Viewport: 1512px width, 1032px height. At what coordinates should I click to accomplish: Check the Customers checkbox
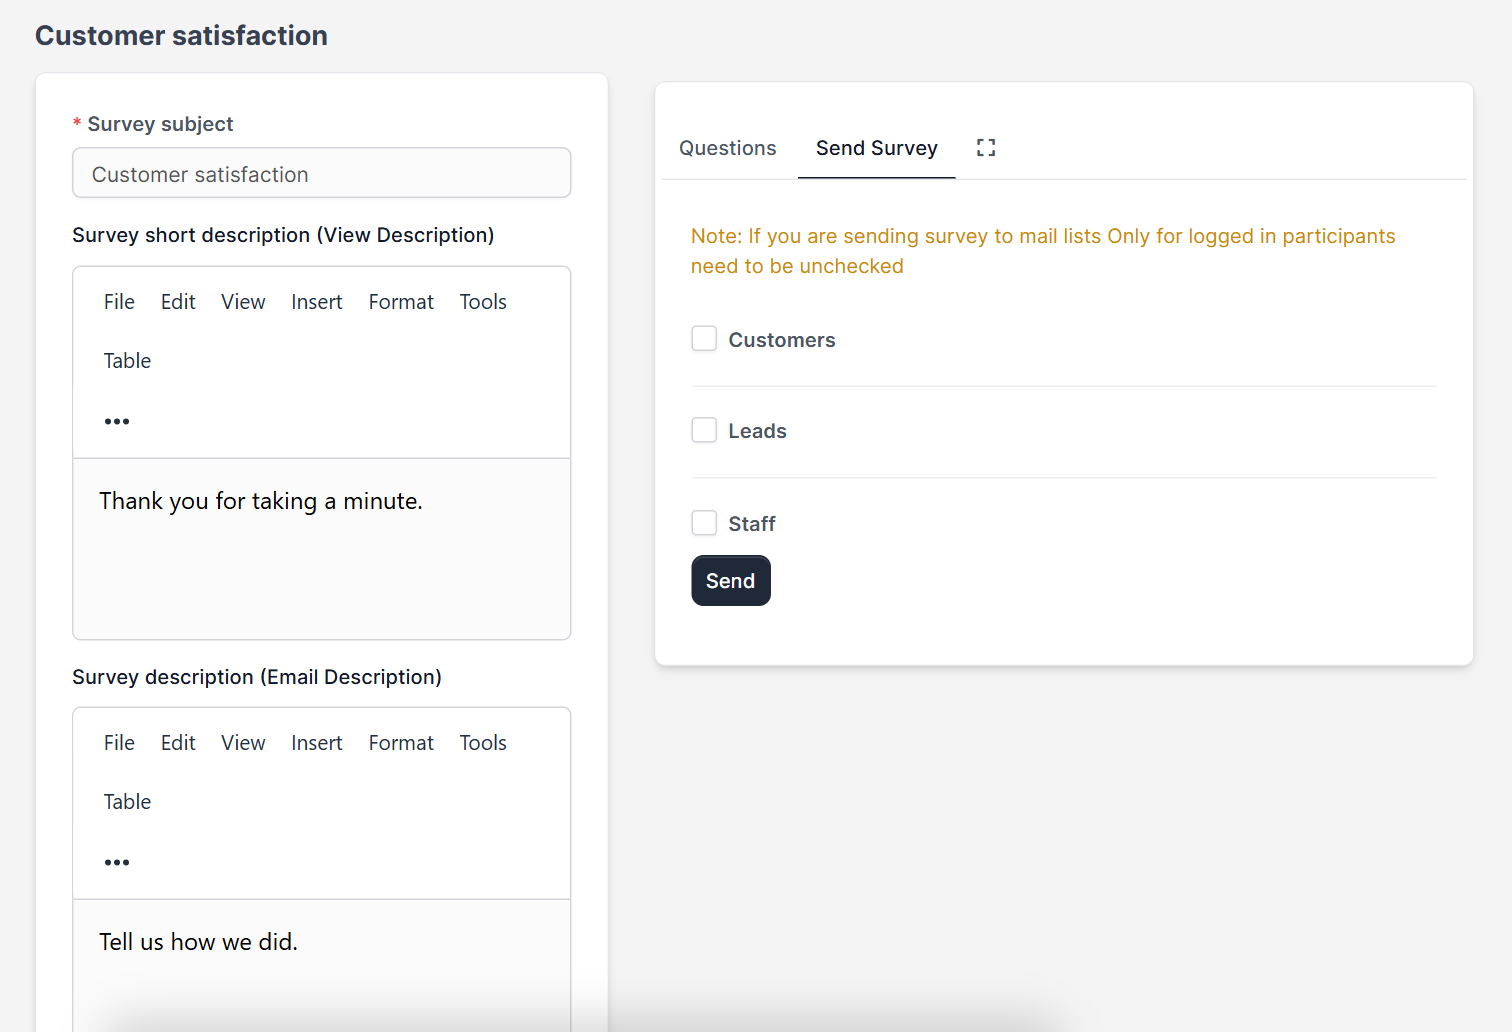(x=704, y=339)
